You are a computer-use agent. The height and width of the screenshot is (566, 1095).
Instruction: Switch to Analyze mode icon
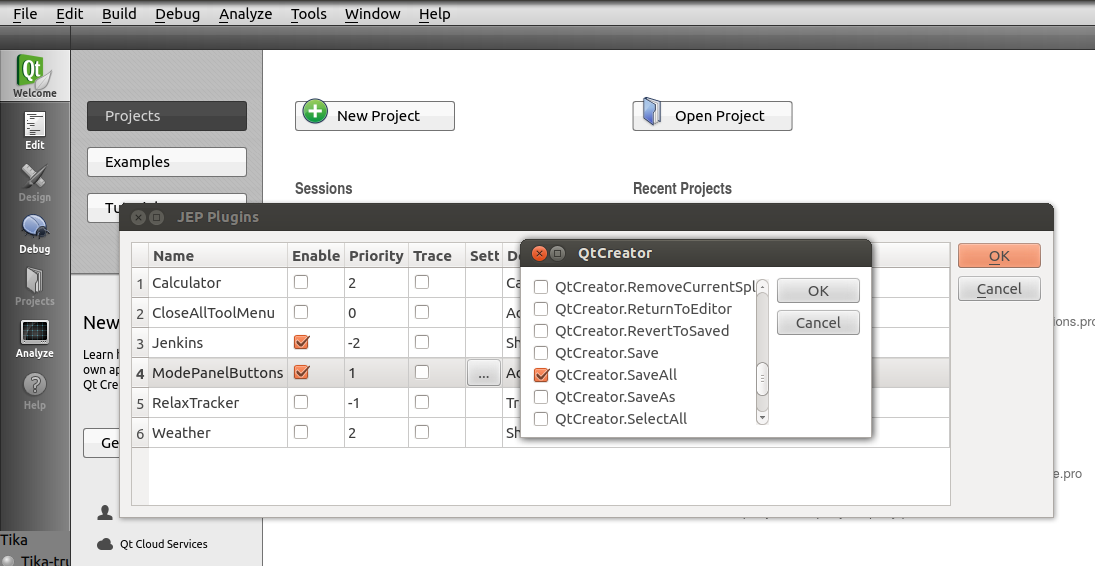[34, 333]
